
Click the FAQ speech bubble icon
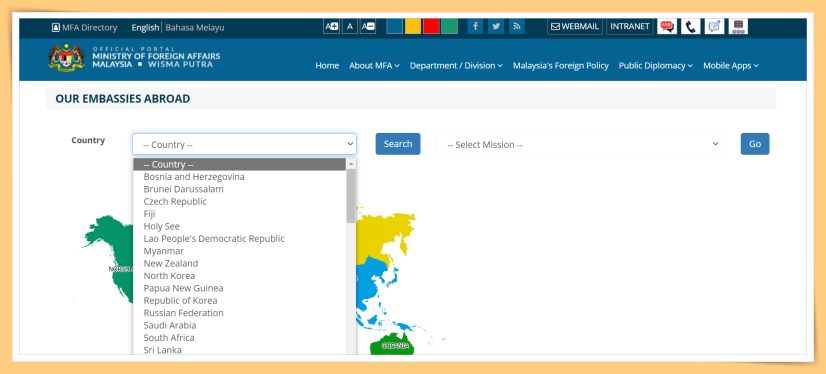click(667, 26)
